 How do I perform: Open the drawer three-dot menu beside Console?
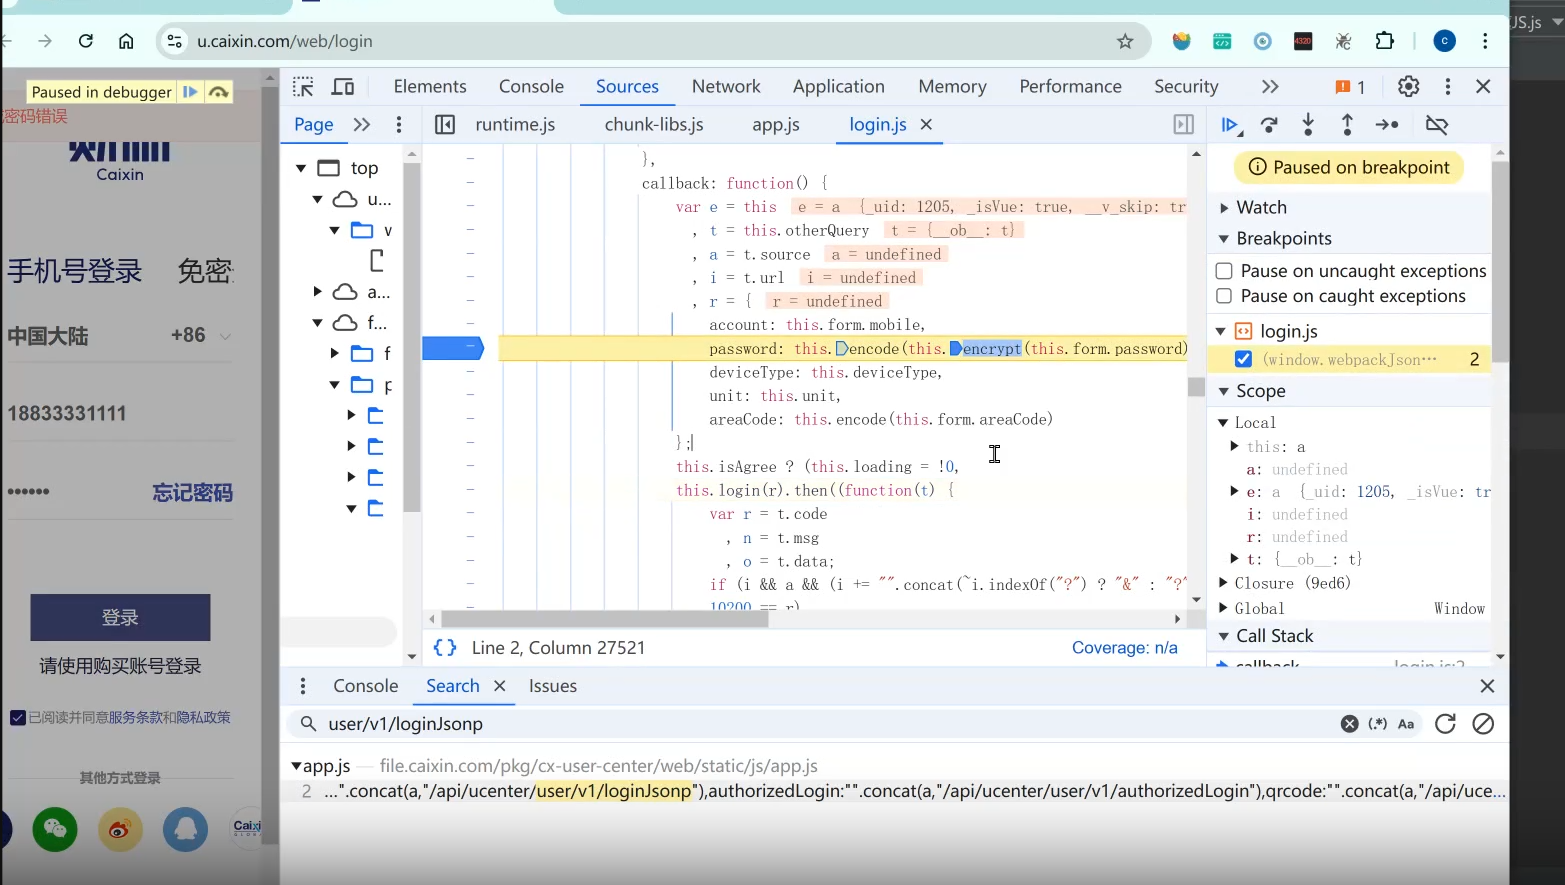click(303, 686)
